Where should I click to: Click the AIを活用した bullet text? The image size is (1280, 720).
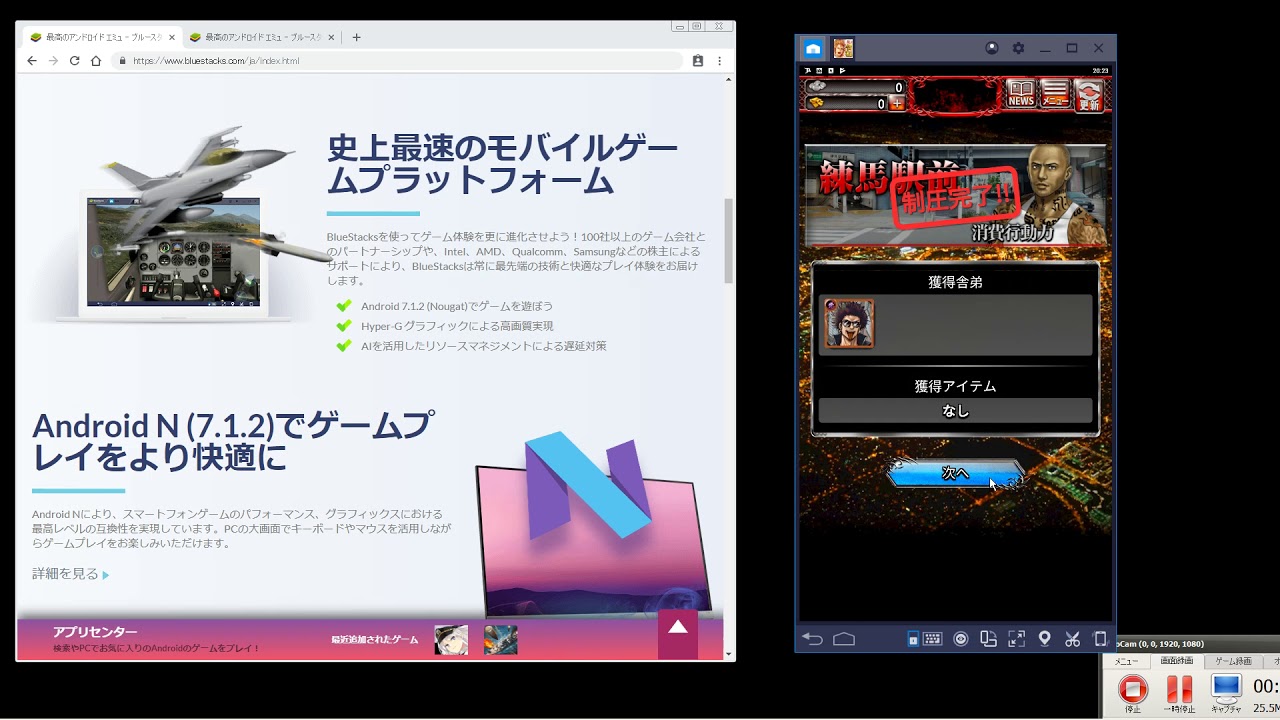484,346
